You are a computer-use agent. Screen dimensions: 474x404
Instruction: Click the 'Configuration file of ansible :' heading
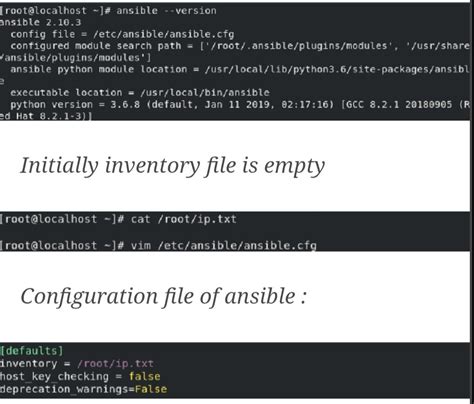point(163,296)
